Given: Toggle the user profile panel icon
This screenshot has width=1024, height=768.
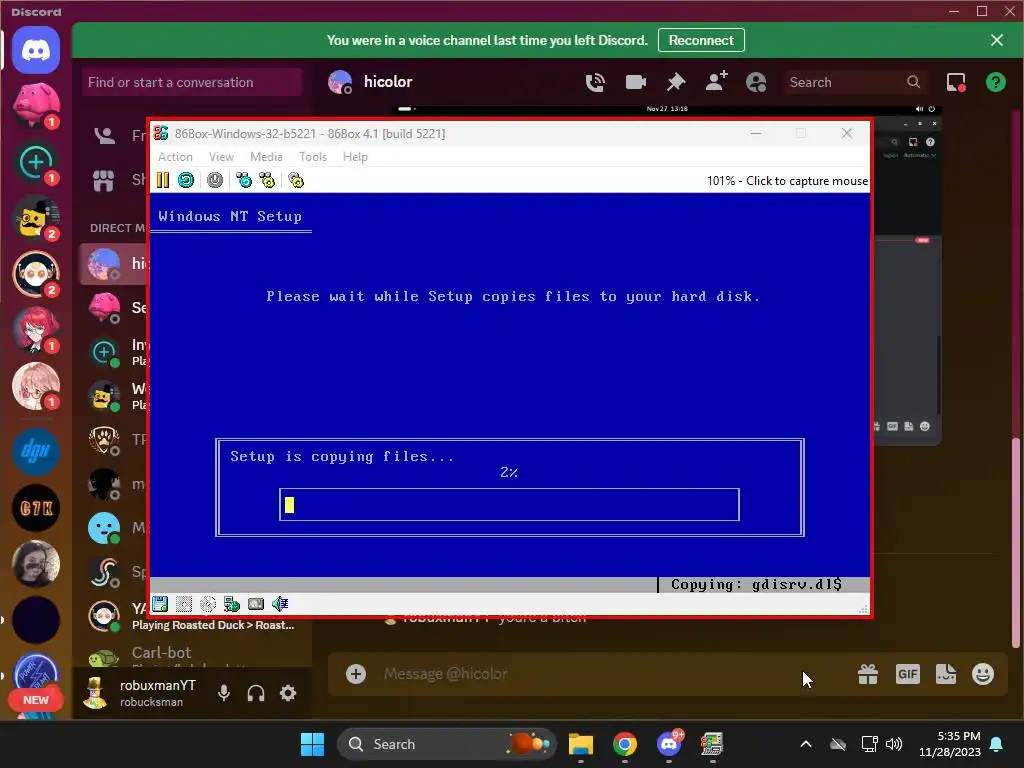Looking at the screenshot, I should (756, 82).
